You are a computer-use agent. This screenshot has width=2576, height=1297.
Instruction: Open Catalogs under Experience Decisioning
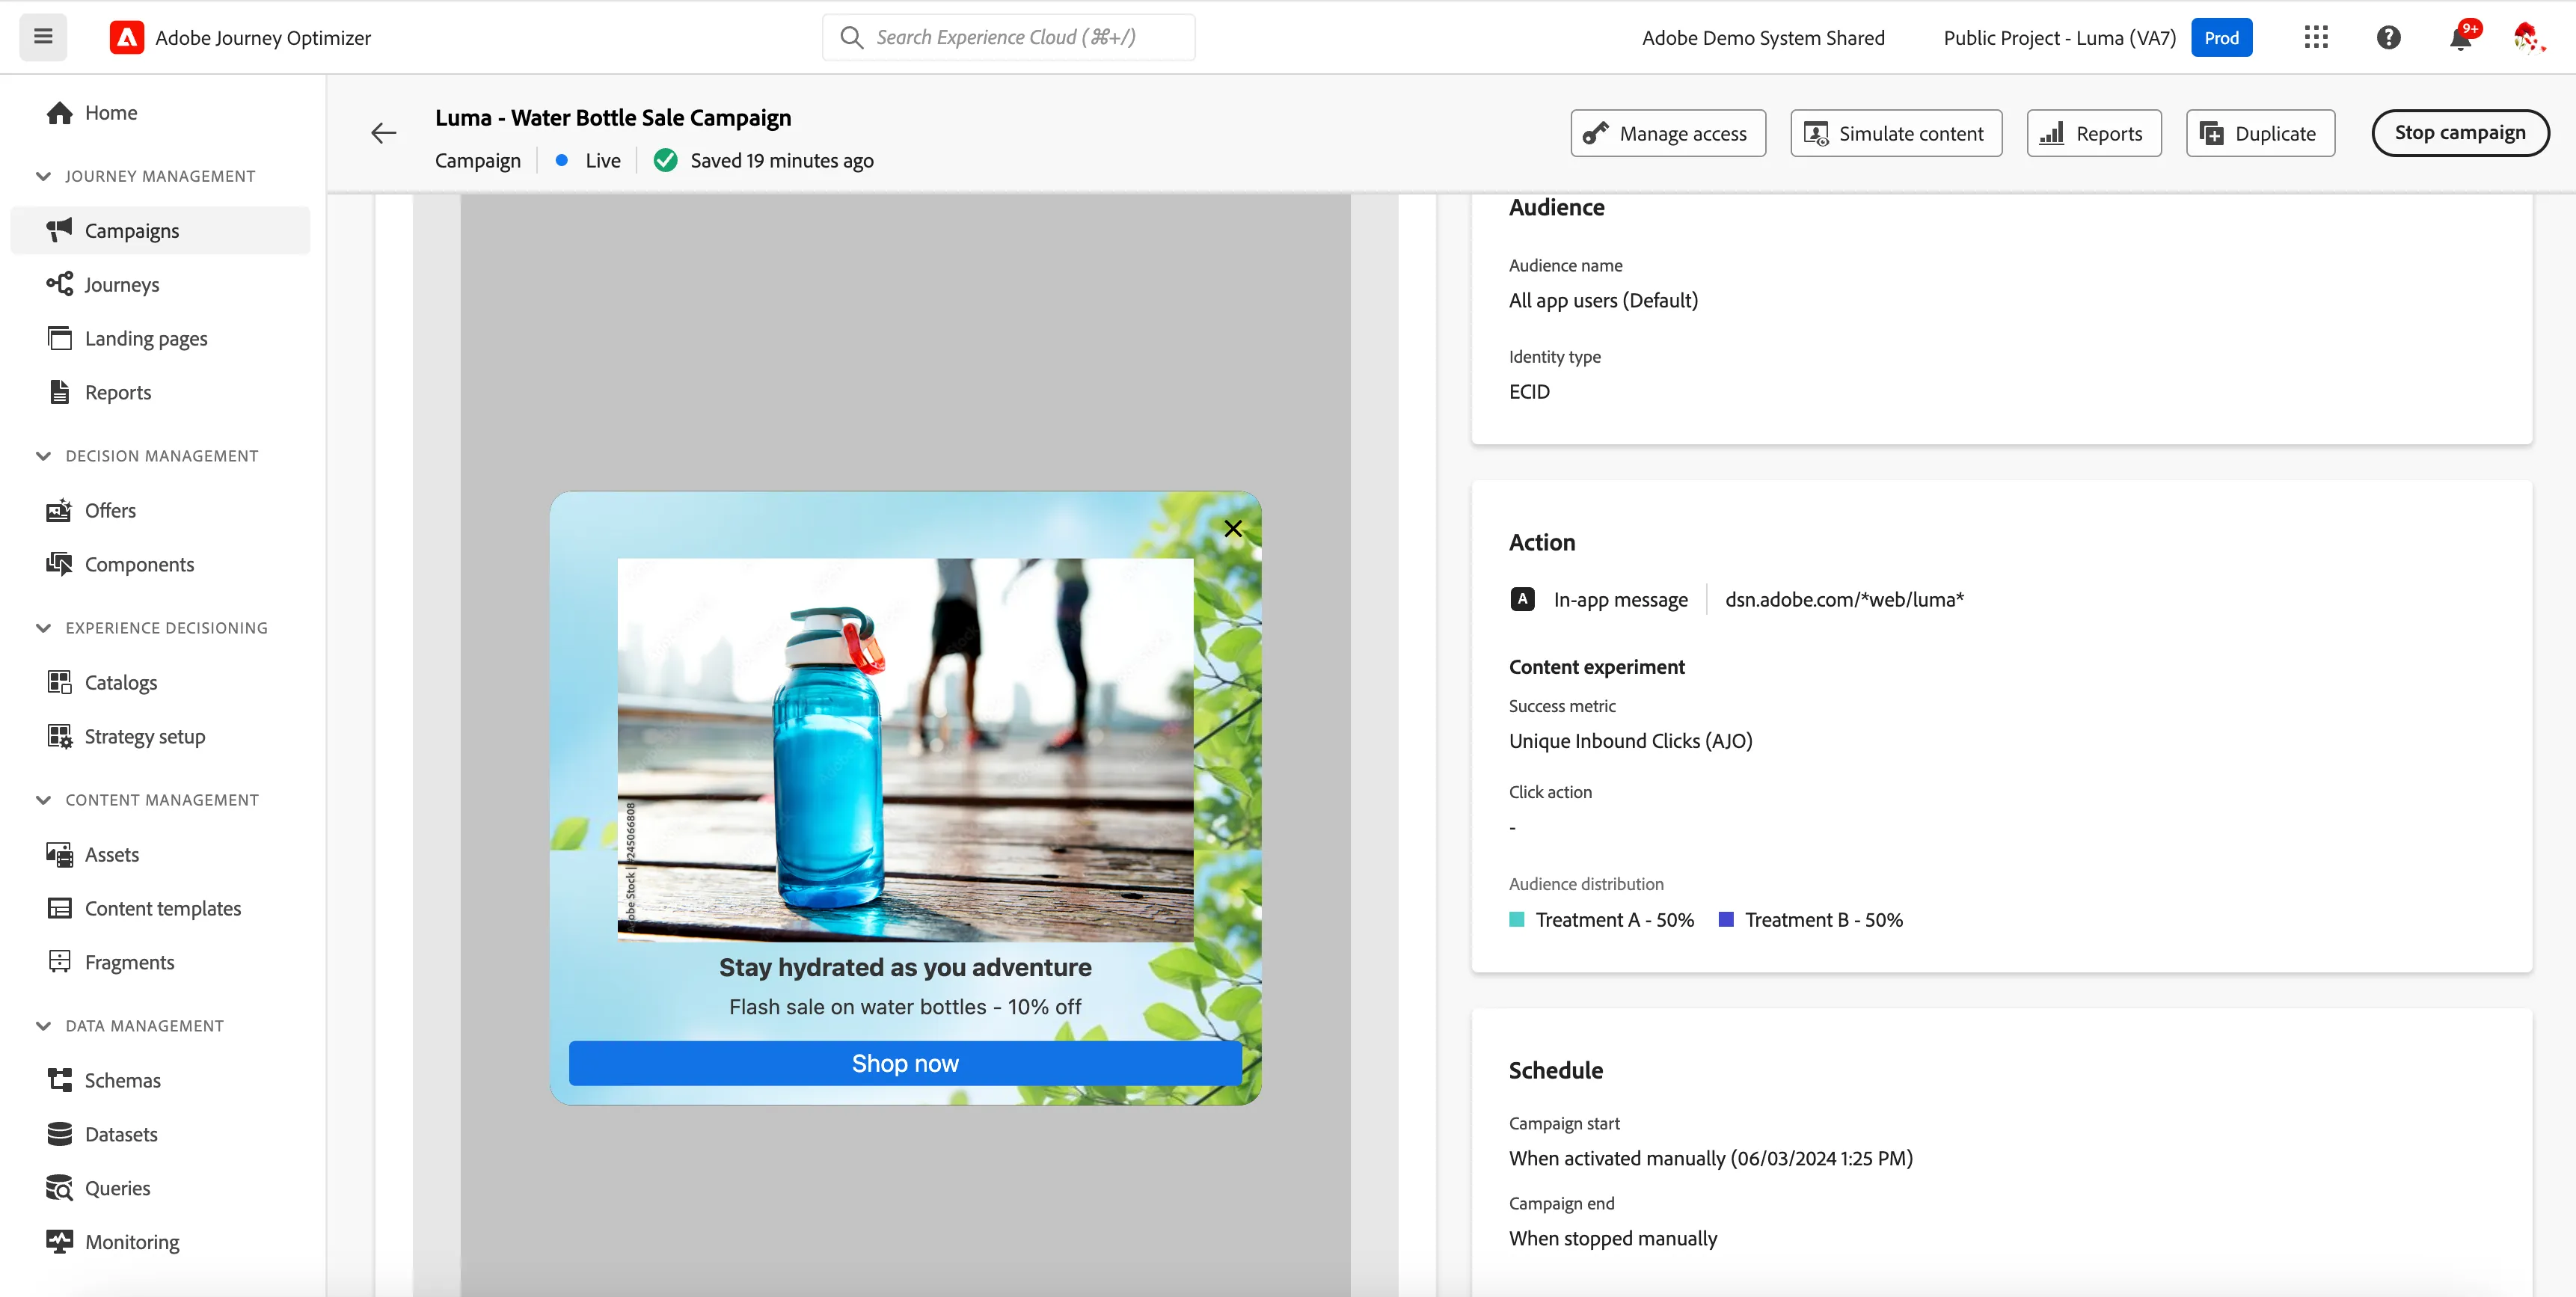pyautogui.click(x=160, y=682)
